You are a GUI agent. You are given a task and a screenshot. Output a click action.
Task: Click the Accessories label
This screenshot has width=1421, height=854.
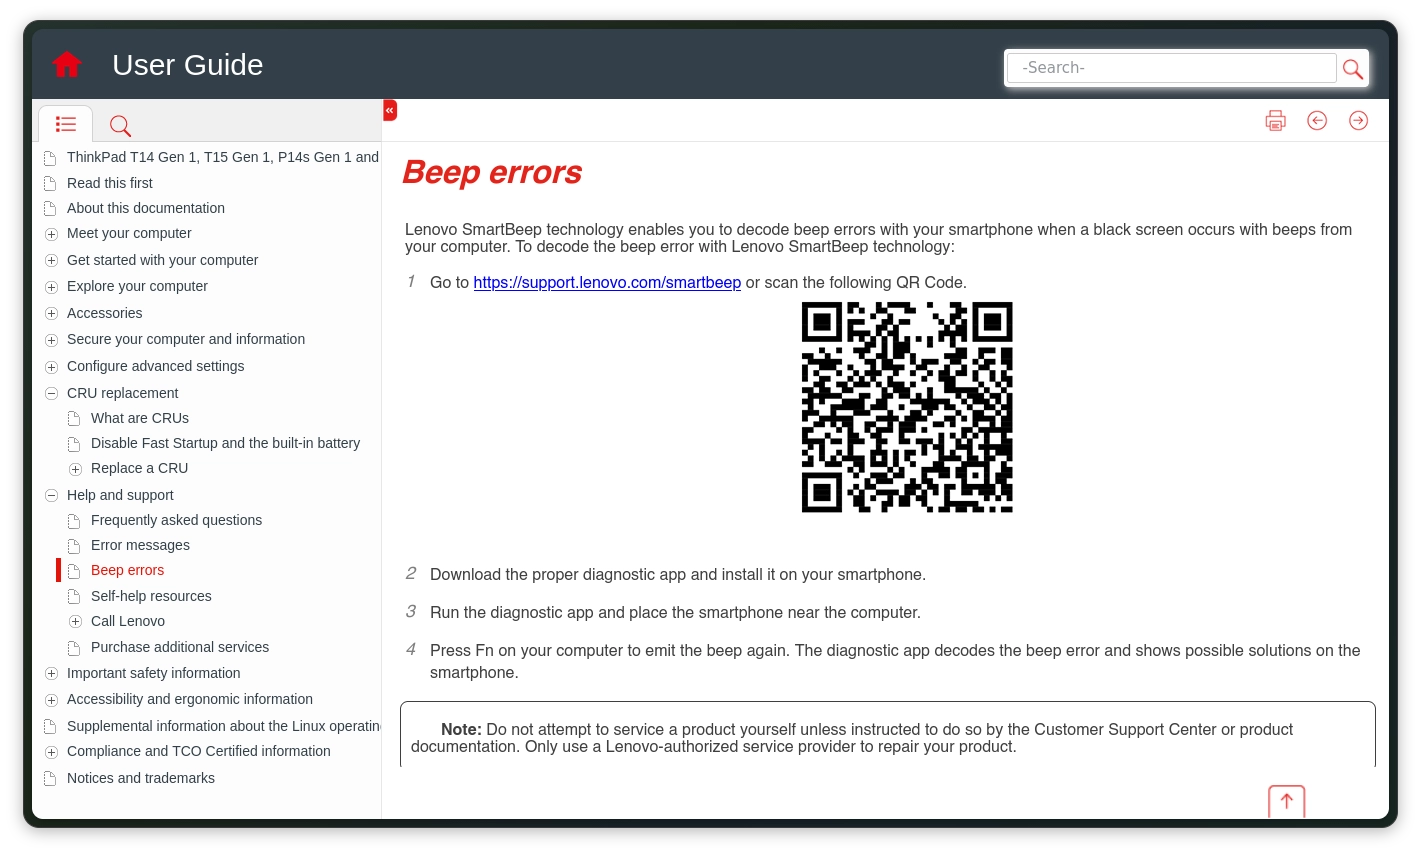click(x=105, y=313)
